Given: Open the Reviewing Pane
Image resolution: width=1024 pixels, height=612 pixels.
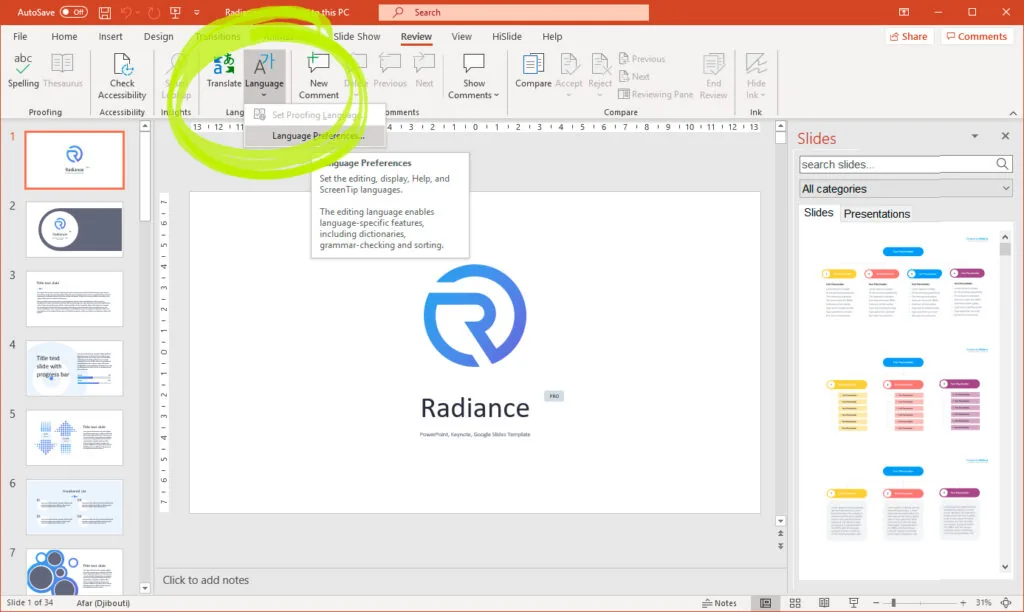Looking at the screenshot, I should (x=656, y=94).
